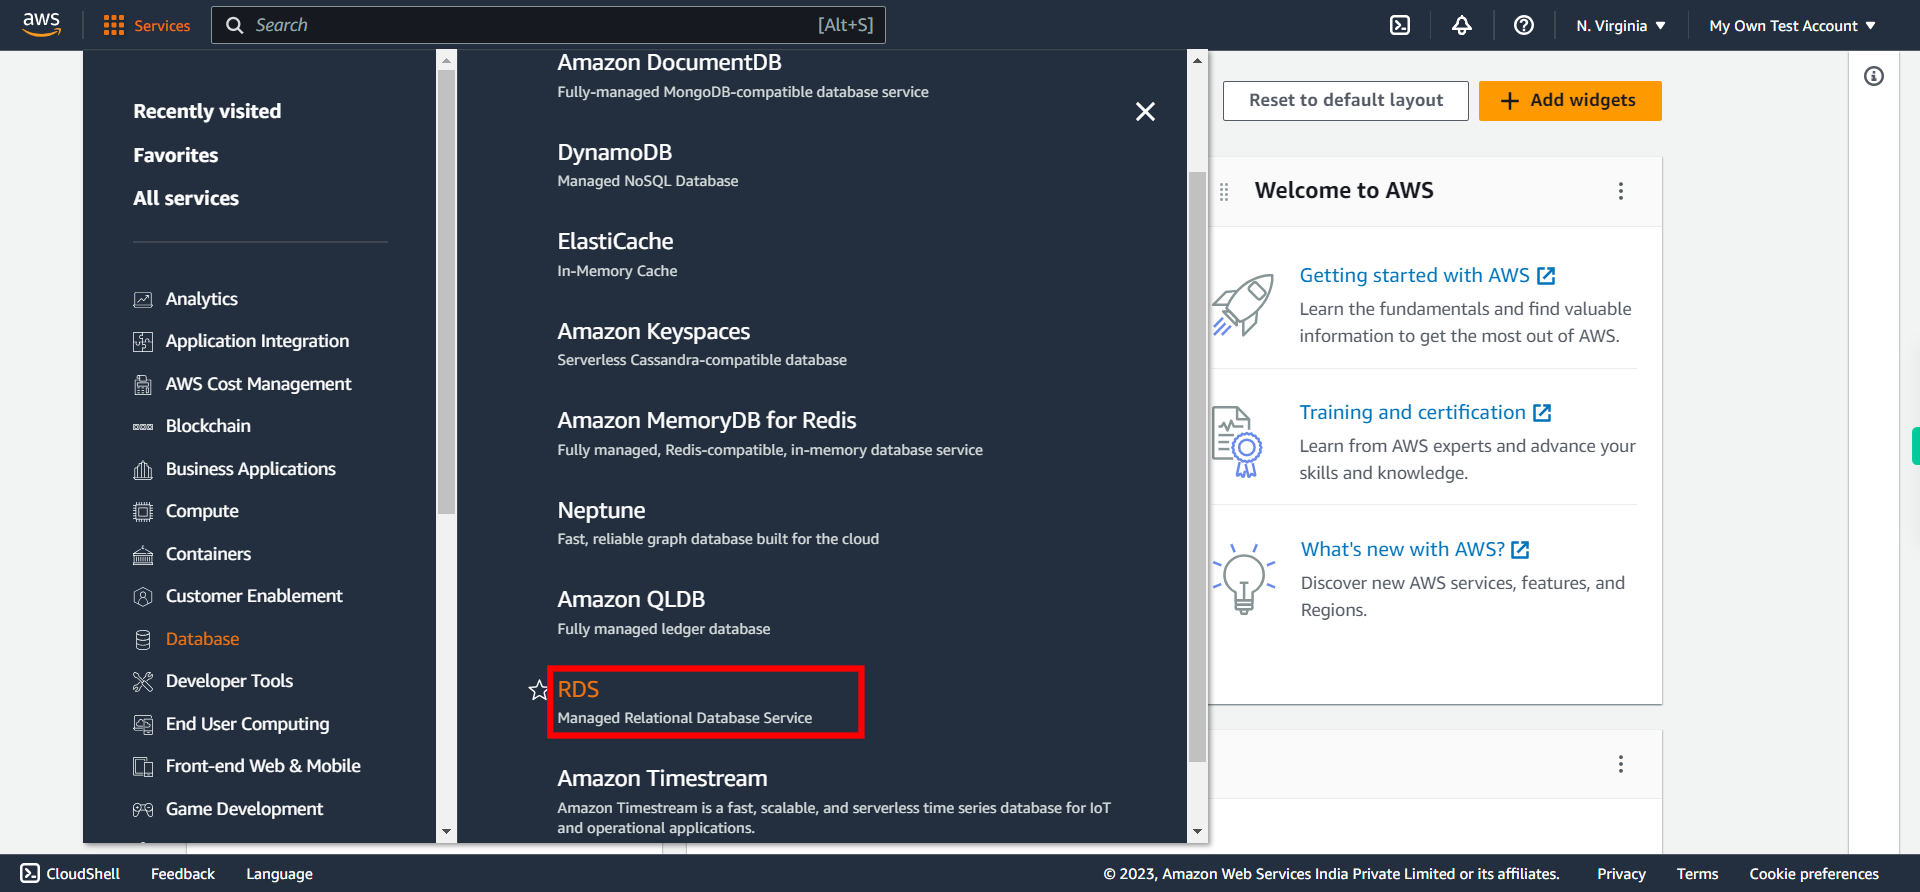The height and width of the screenshot is (892, 1920).
Task: Select Recently visited
Action: (207, 111)
